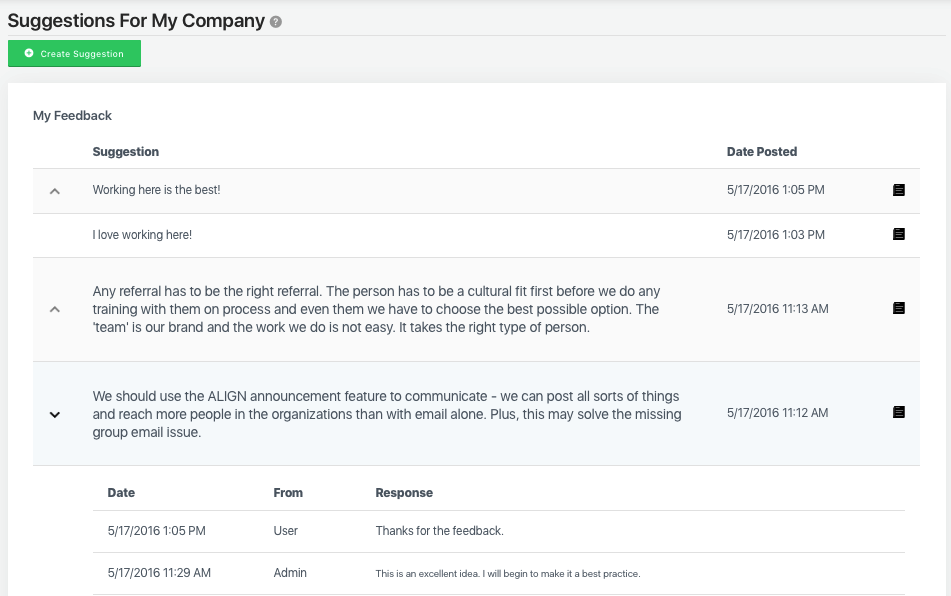The height and width of the screenshot is (596, 951).
Task: Expand 'Working here is the best!' row chevron
Action: pyautogui.click(x=55, y=190)
